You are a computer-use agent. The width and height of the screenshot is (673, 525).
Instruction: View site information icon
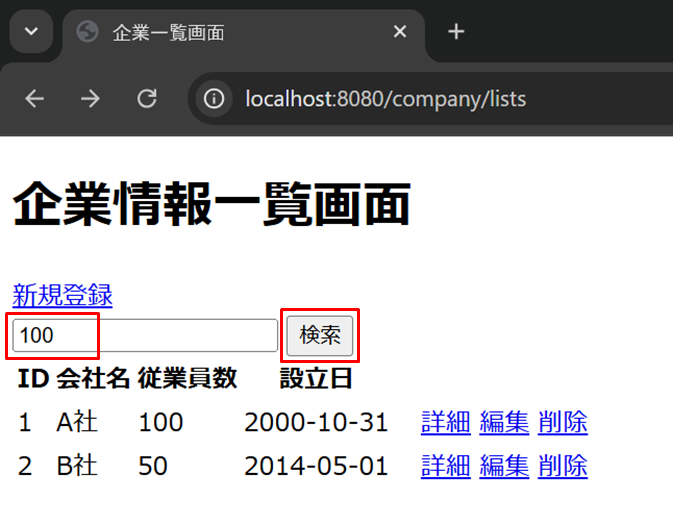(214, 99)
